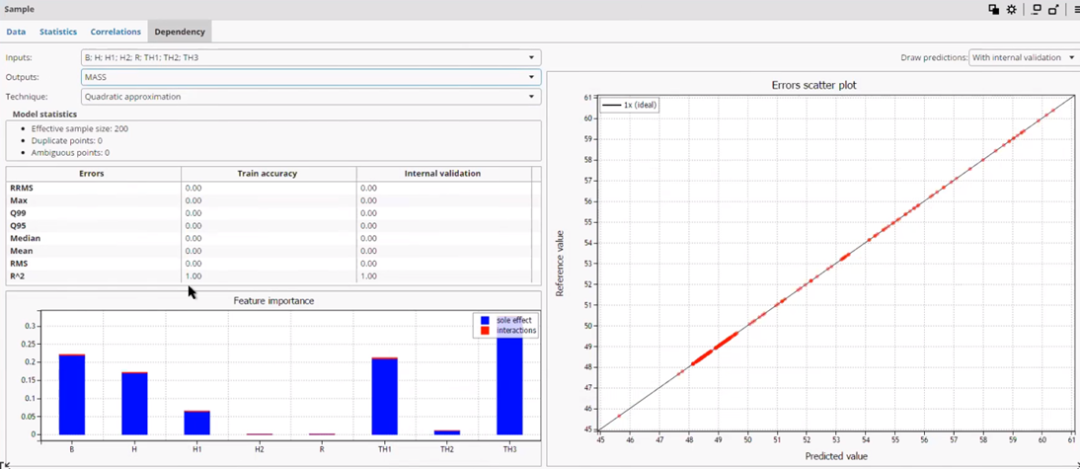Click the Train accuracy column header
The width and height of the screenshot is (1080, 469).
269,174
